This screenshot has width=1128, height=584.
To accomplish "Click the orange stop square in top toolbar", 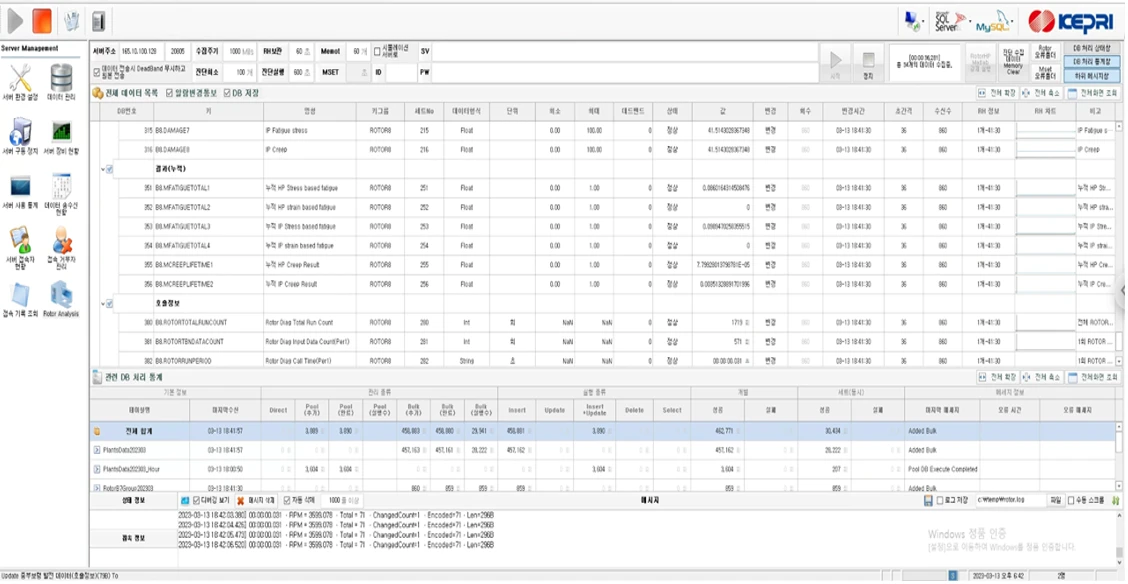I will (42, 21).
